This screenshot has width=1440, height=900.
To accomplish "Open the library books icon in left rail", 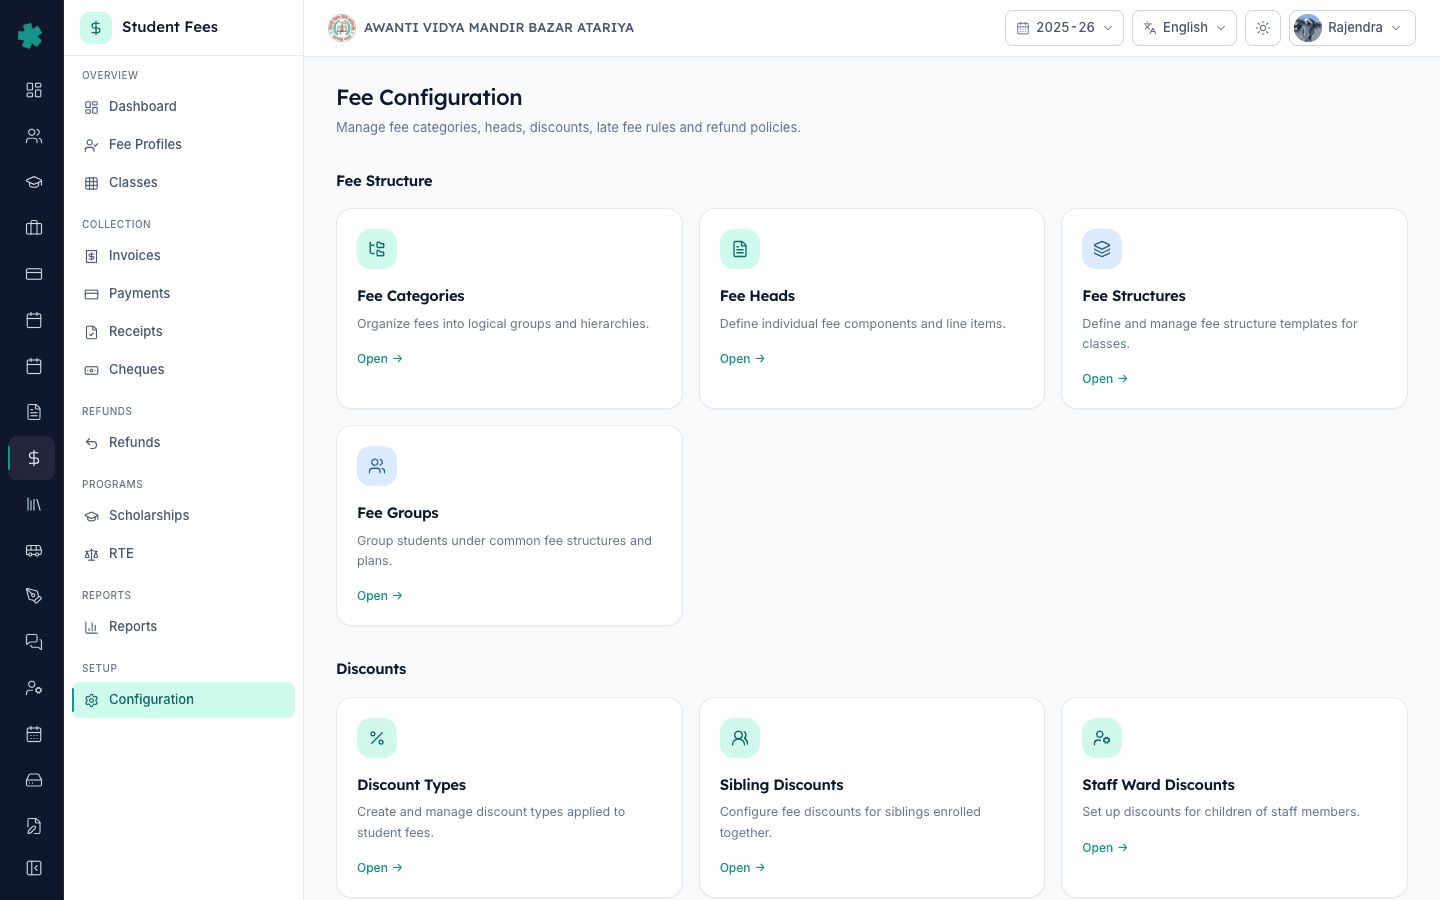I will [34, 504].
